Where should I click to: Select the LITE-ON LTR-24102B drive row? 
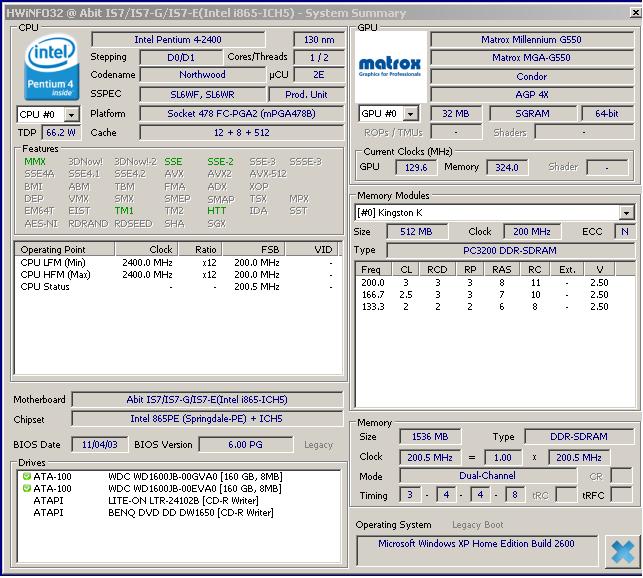(x=179, y=500)
